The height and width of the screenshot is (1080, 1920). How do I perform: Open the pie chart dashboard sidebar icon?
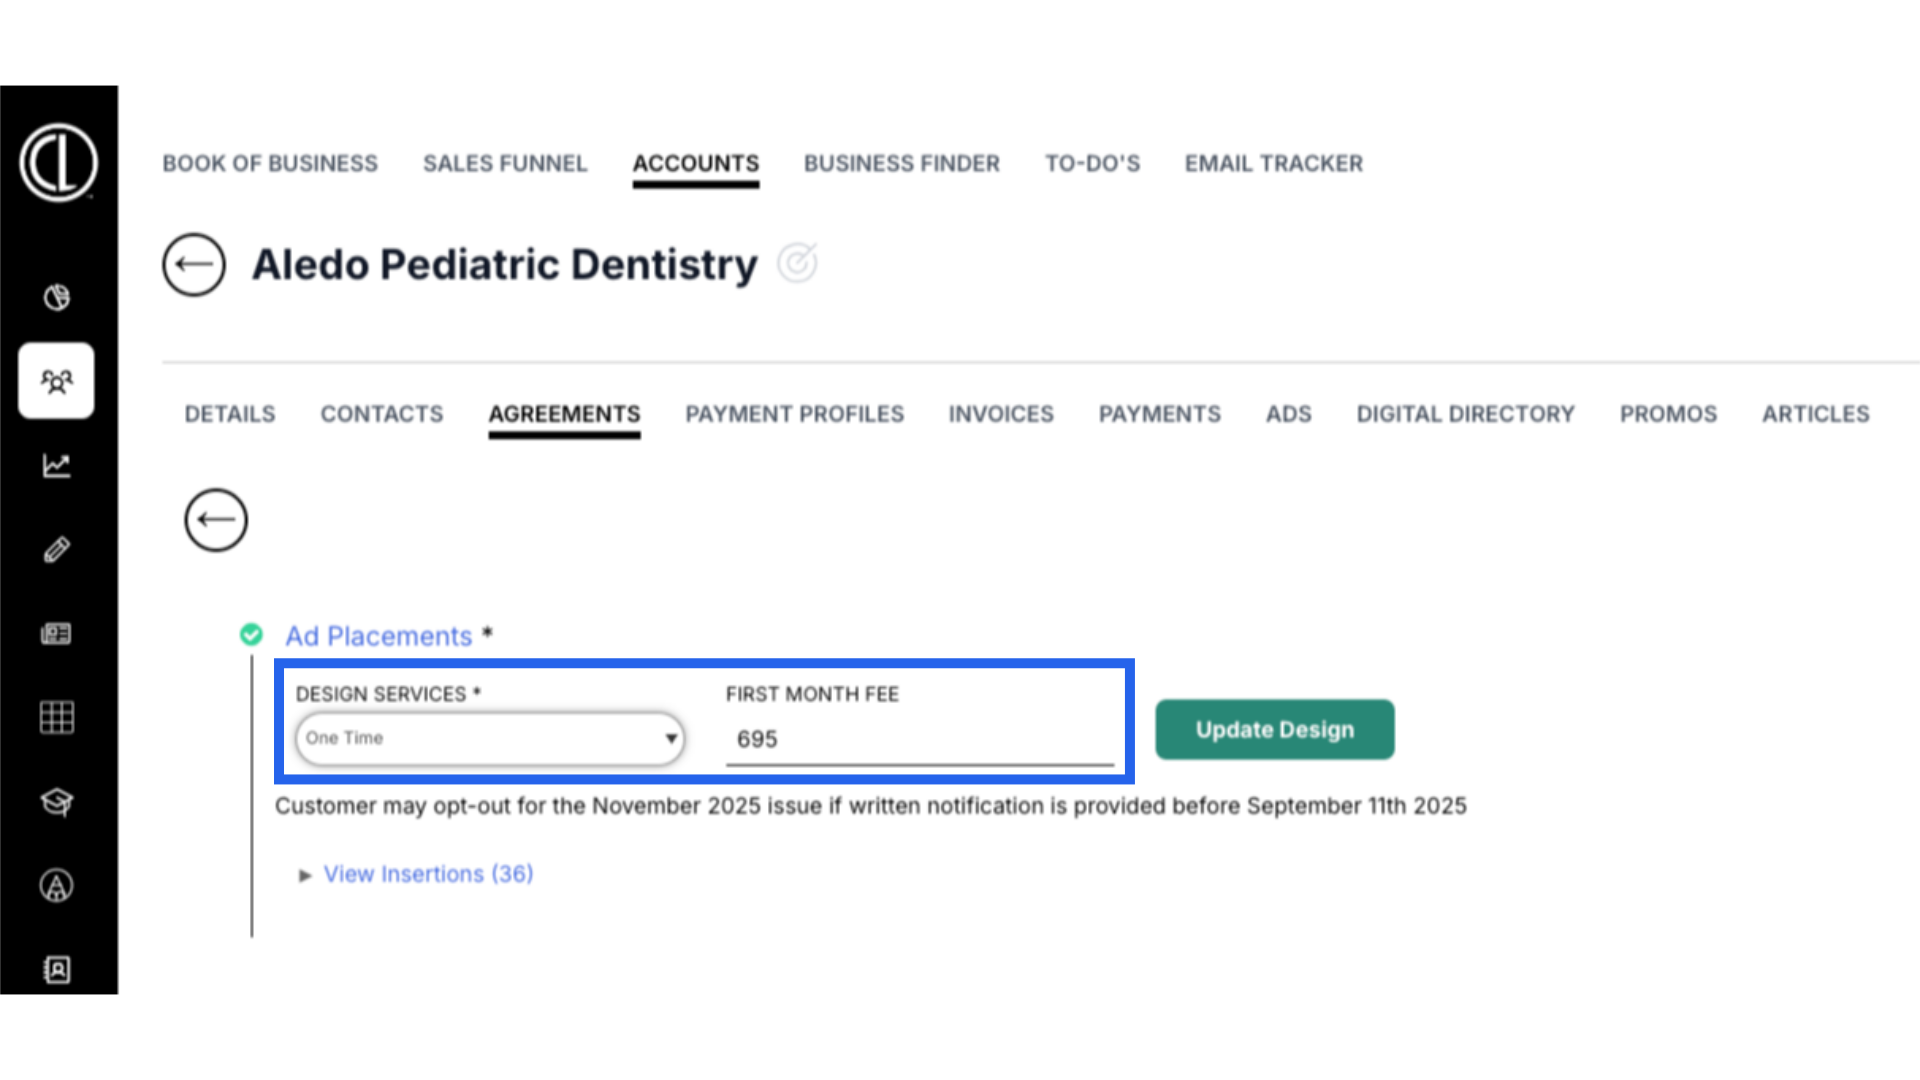[x=57, y=297]
